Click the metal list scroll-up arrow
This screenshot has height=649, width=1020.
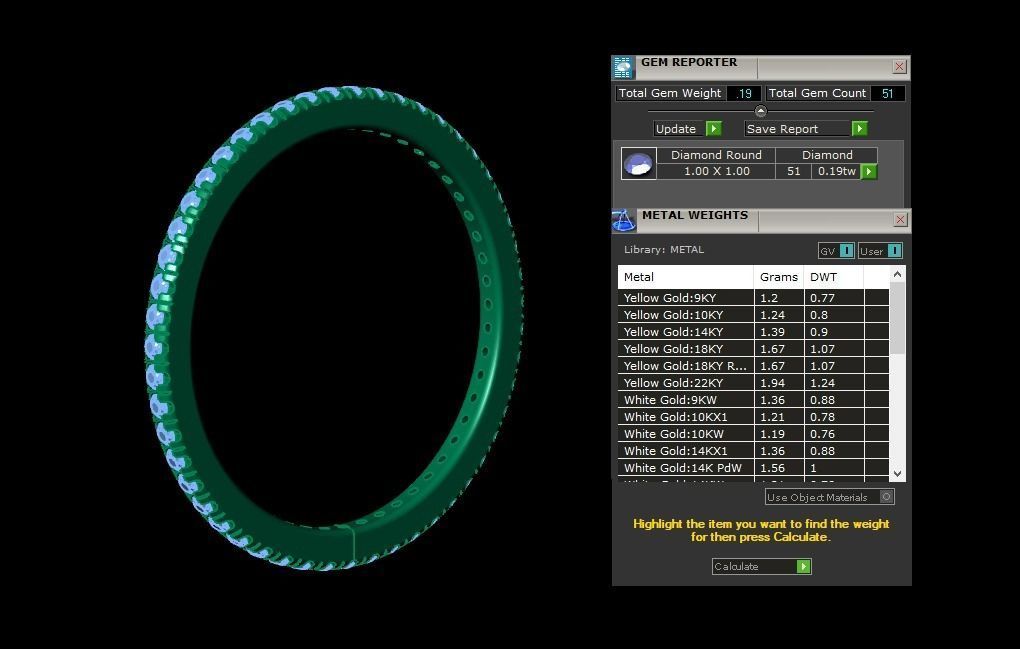click(x=898, y=274)
